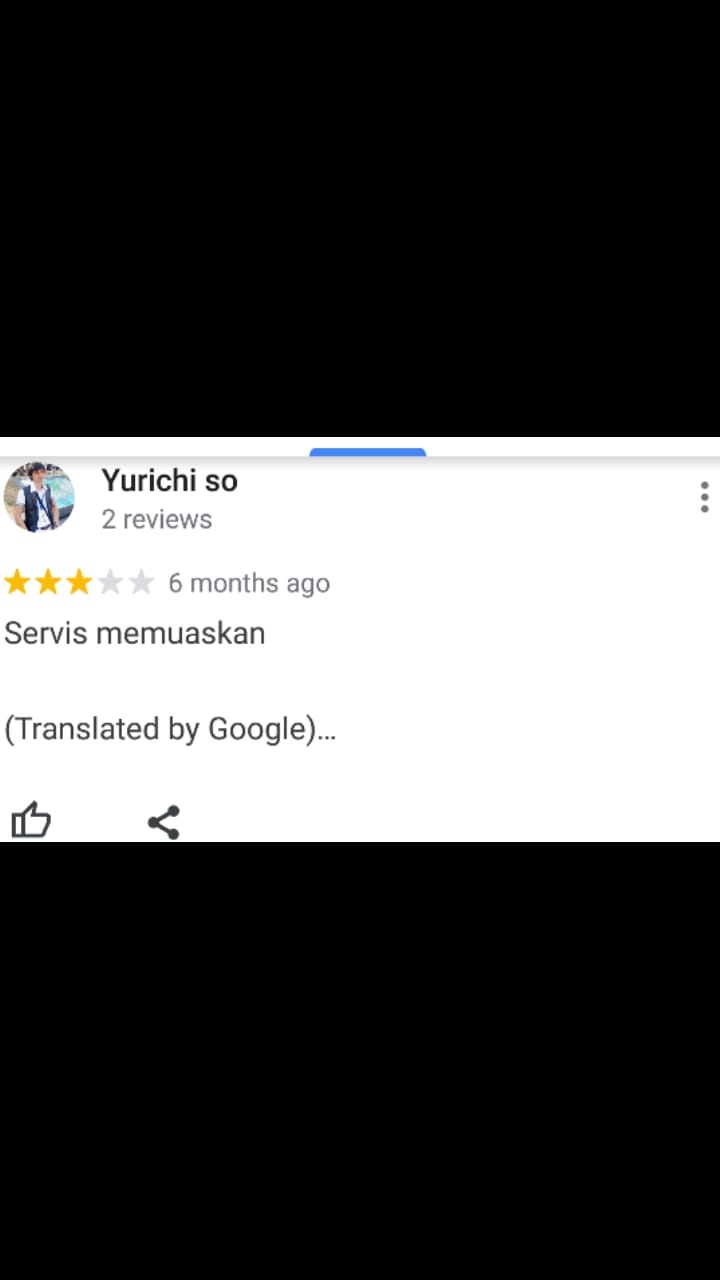Tap the first yellow rating star

(x=17, y=582)
